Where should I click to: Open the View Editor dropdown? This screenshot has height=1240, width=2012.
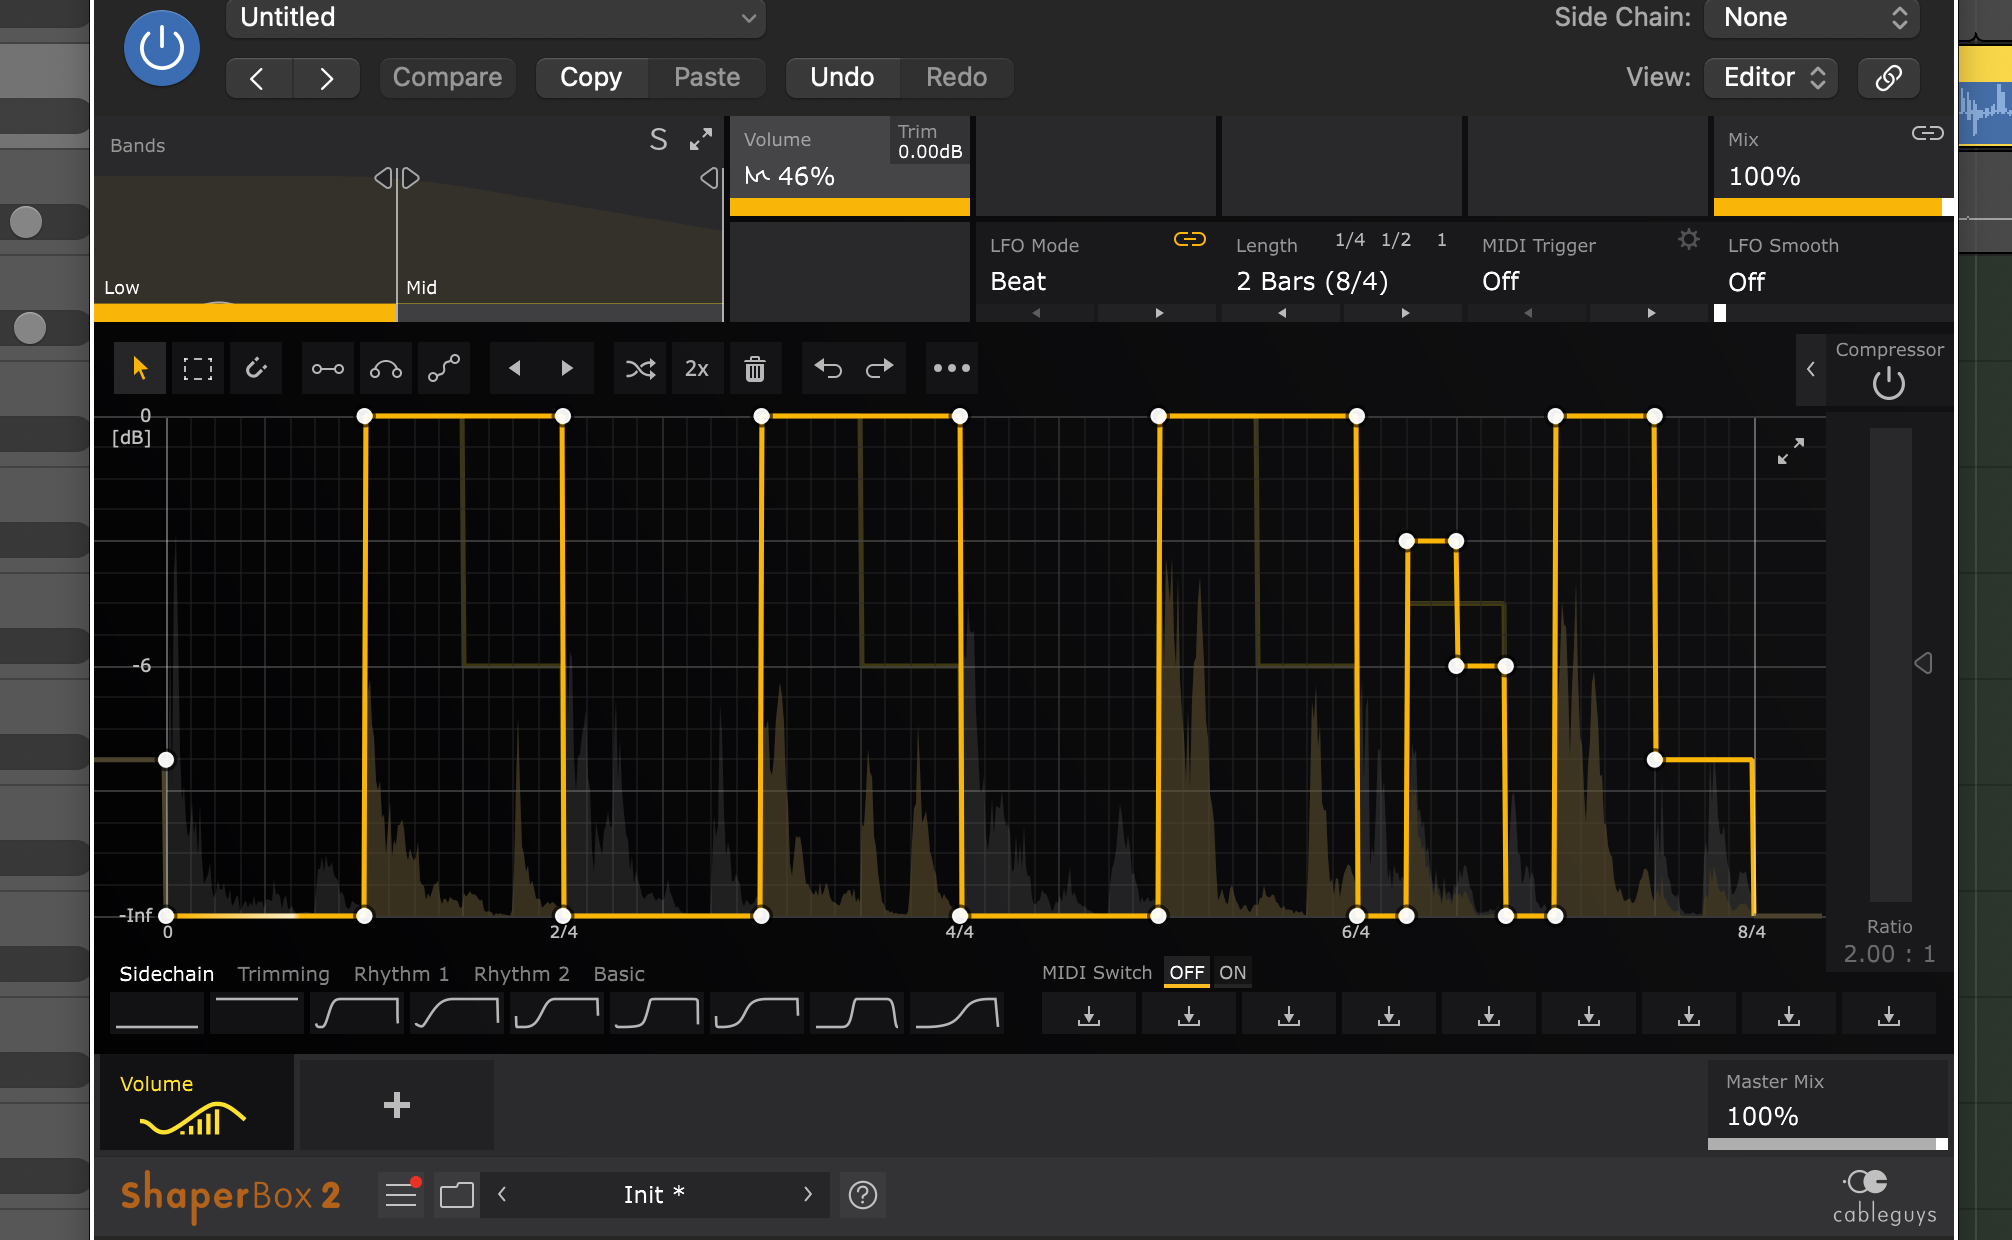click(x=1775, y=77)
